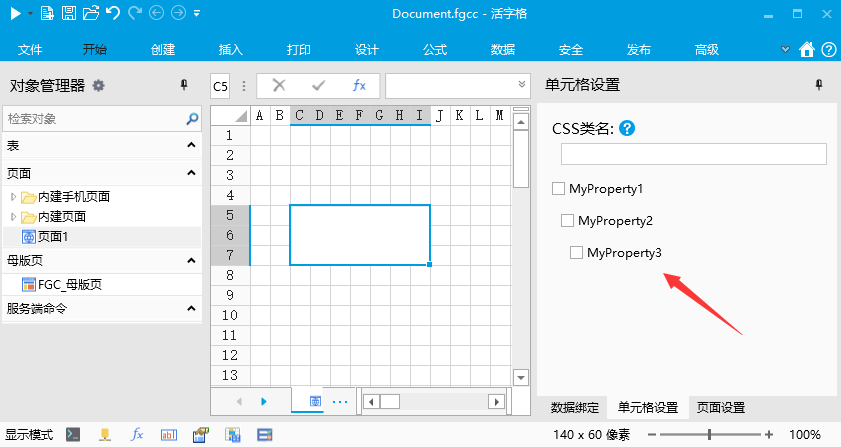Switch to the 创建 ribbon tab
This screenshot has height=447, width=841.
(x=163, y=50)
